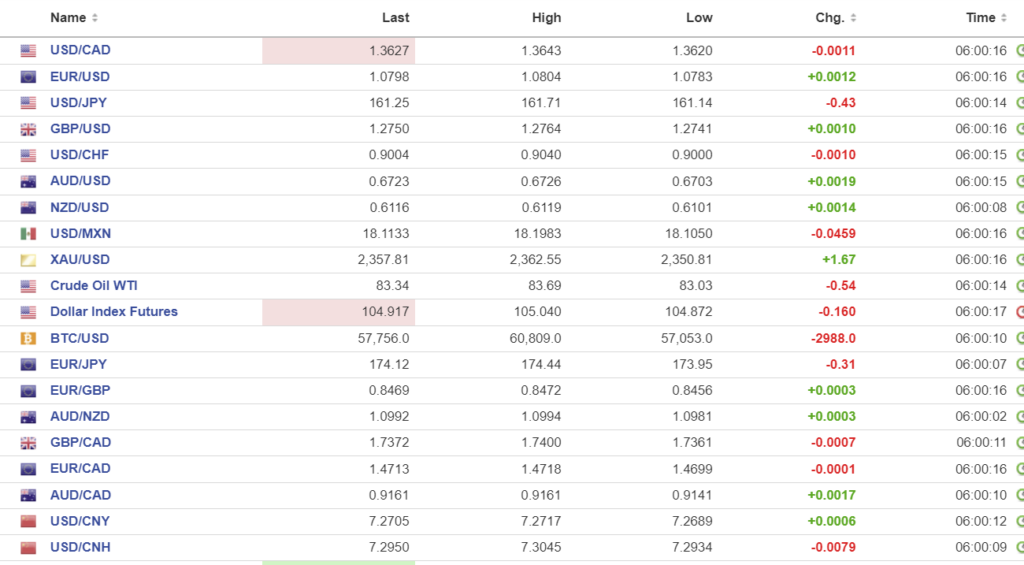The width and height of the screenshot is (1024, 565).
Task: Click the red clock icon on Dollar Index Futures row
Action: [x=1020, y=312]
